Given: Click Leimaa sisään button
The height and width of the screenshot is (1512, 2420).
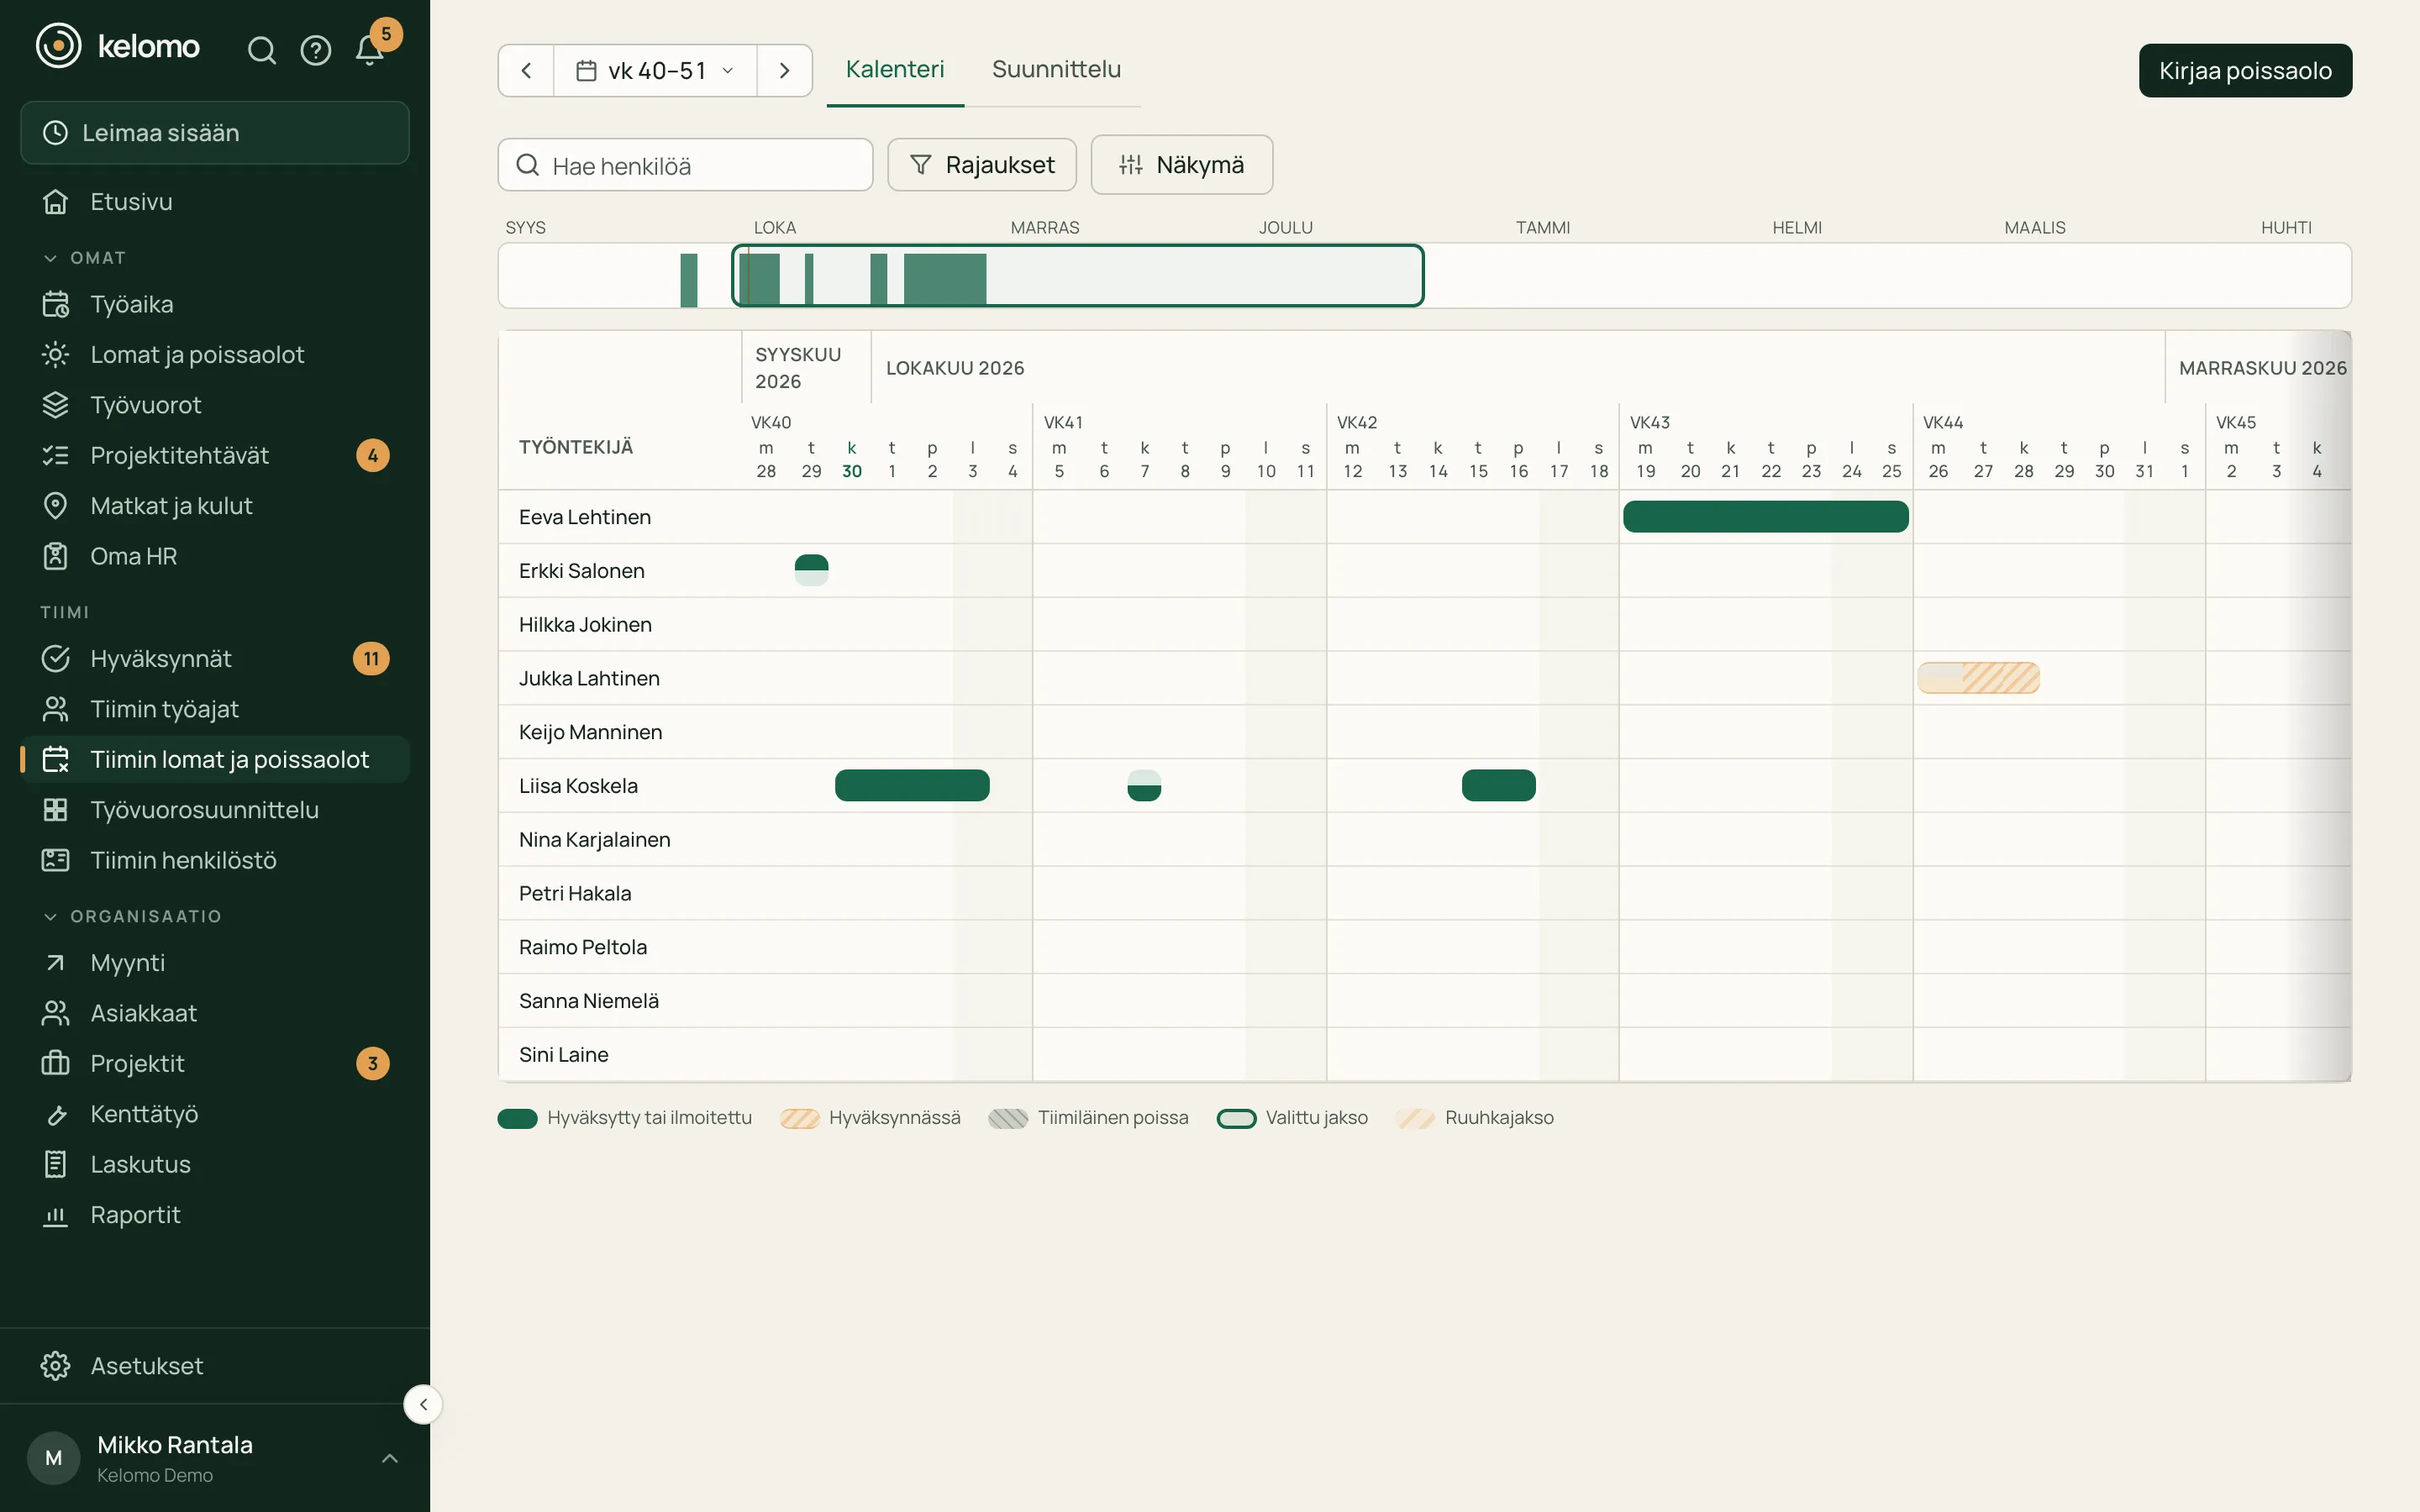Looking at the screenshot, I should (x=215, y=133).
